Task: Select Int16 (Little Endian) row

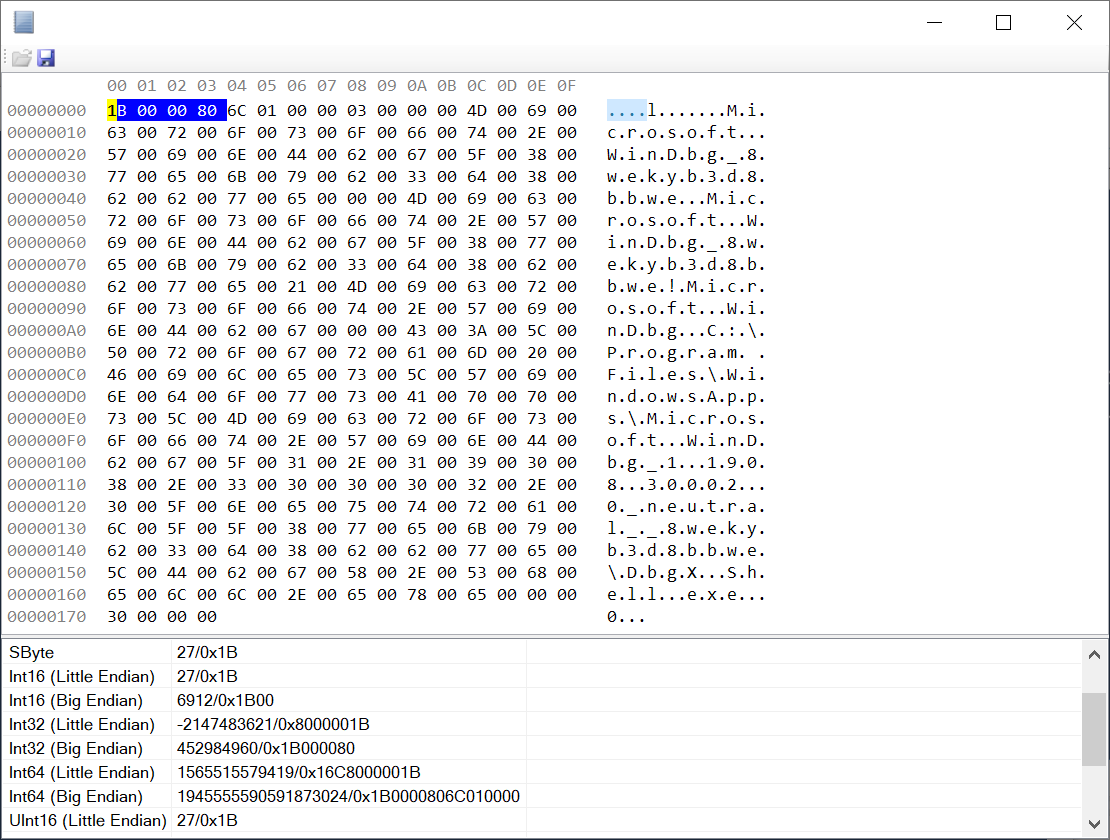Action: (x=542, y=677)
